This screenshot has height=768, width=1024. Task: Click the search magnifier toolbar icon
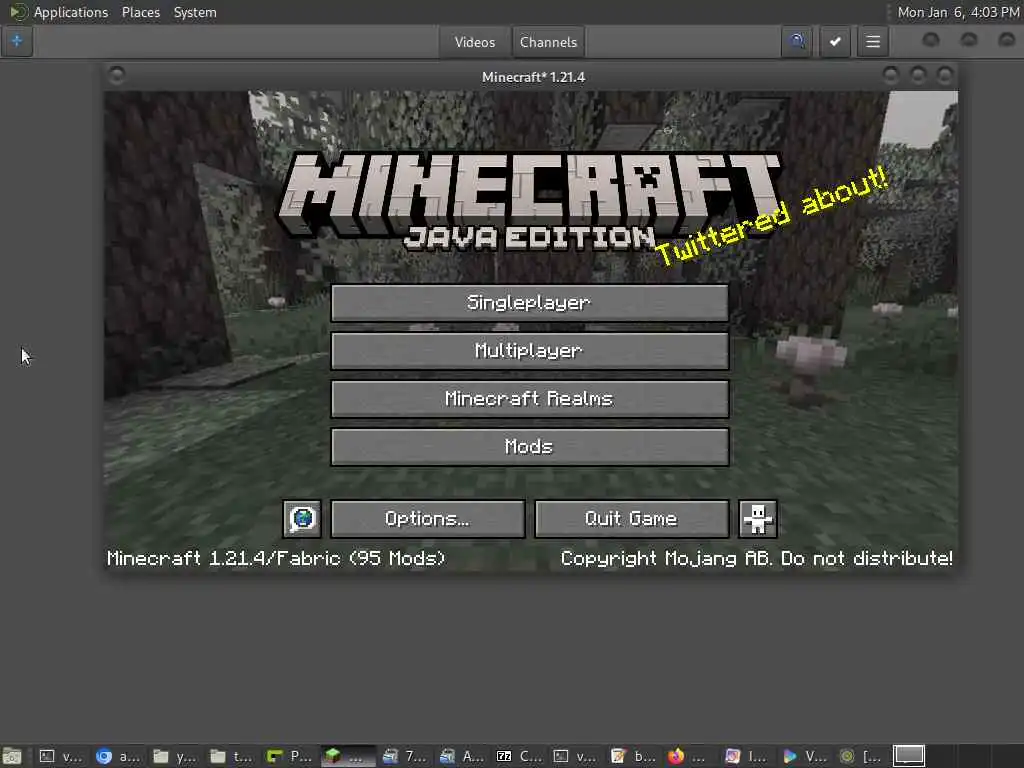797,42
